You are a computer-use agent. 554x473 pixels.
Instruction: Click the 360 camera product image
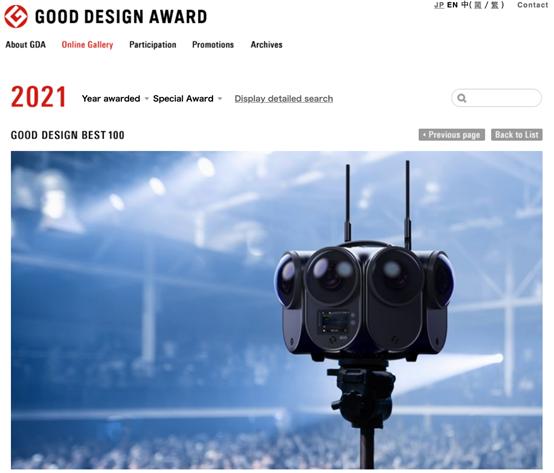click(277, 310)
